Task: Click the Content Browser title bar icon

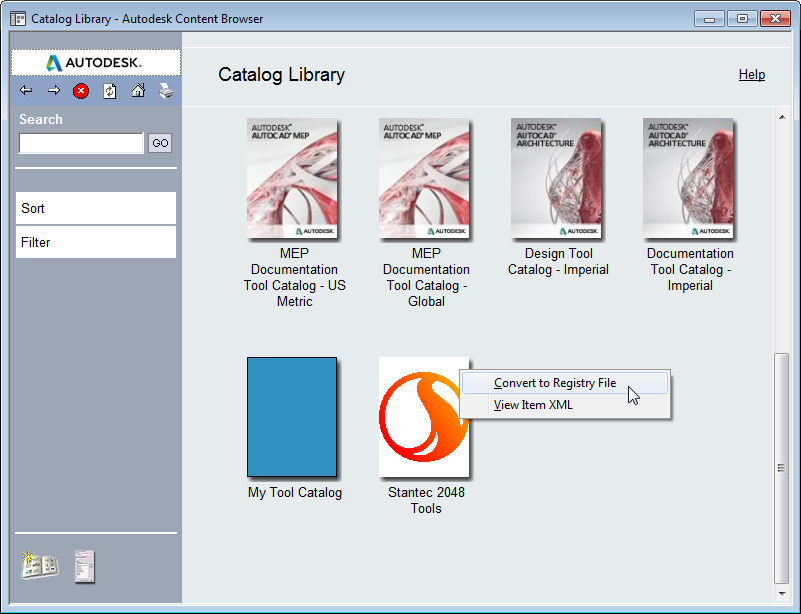Action: [18, 19]
